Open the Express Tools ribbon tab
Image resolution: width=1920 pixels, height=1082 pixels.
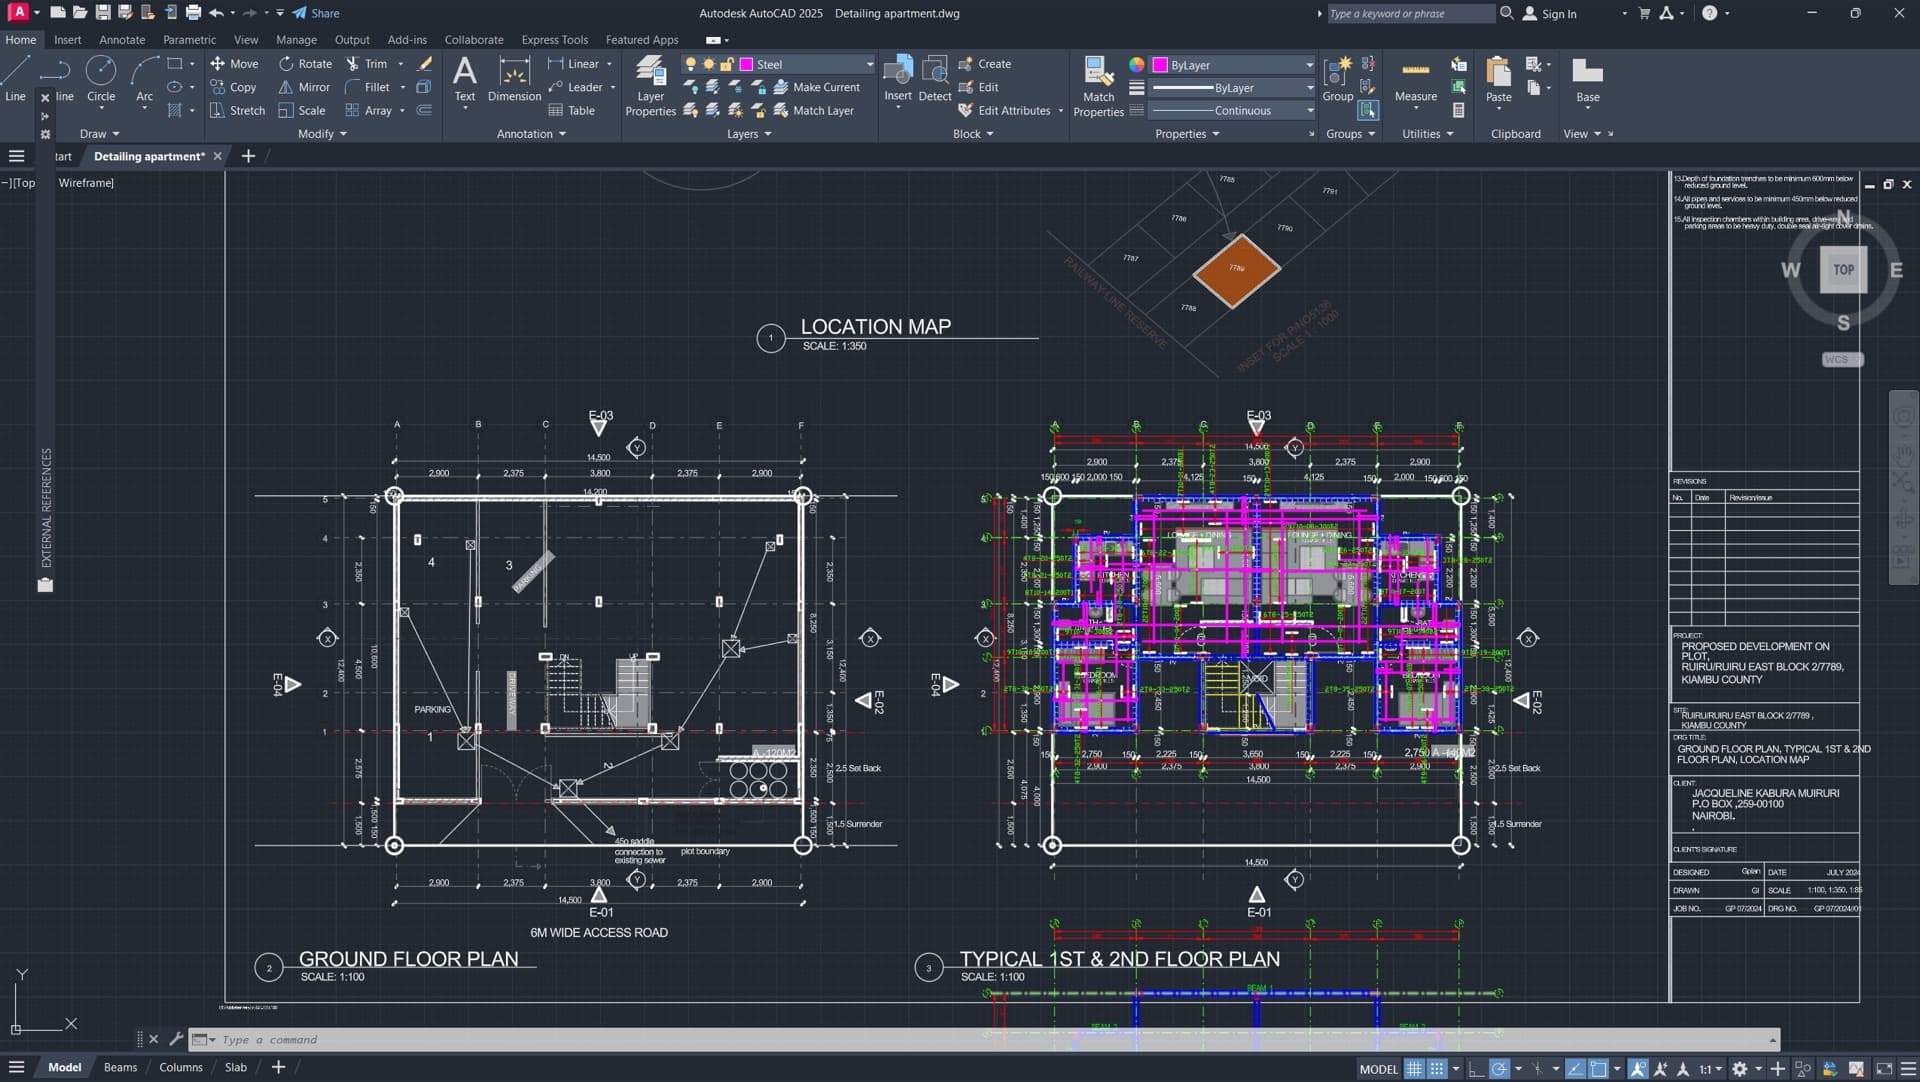pyautogui.click(x=554, y=40)
